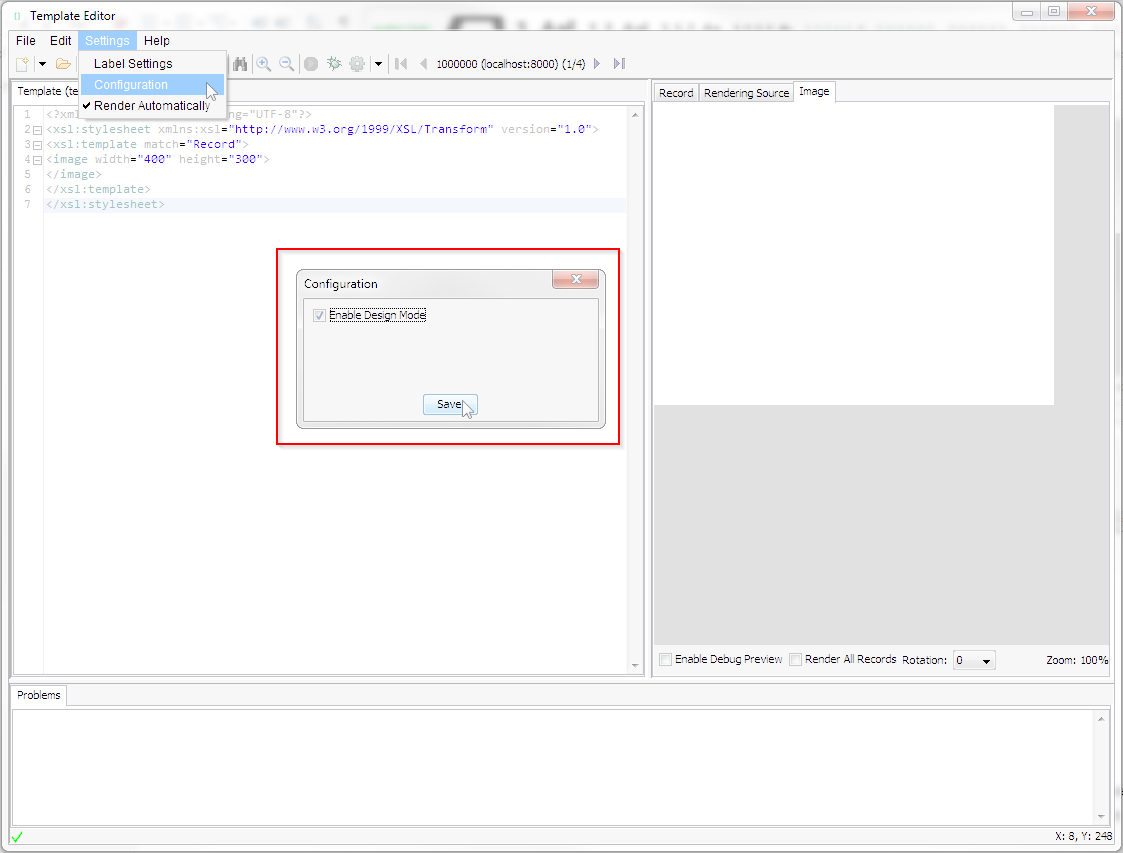The height and width of the screenshot is (853, 1123).
Task: Jump to the last record
Action: [x=620, y=64]
